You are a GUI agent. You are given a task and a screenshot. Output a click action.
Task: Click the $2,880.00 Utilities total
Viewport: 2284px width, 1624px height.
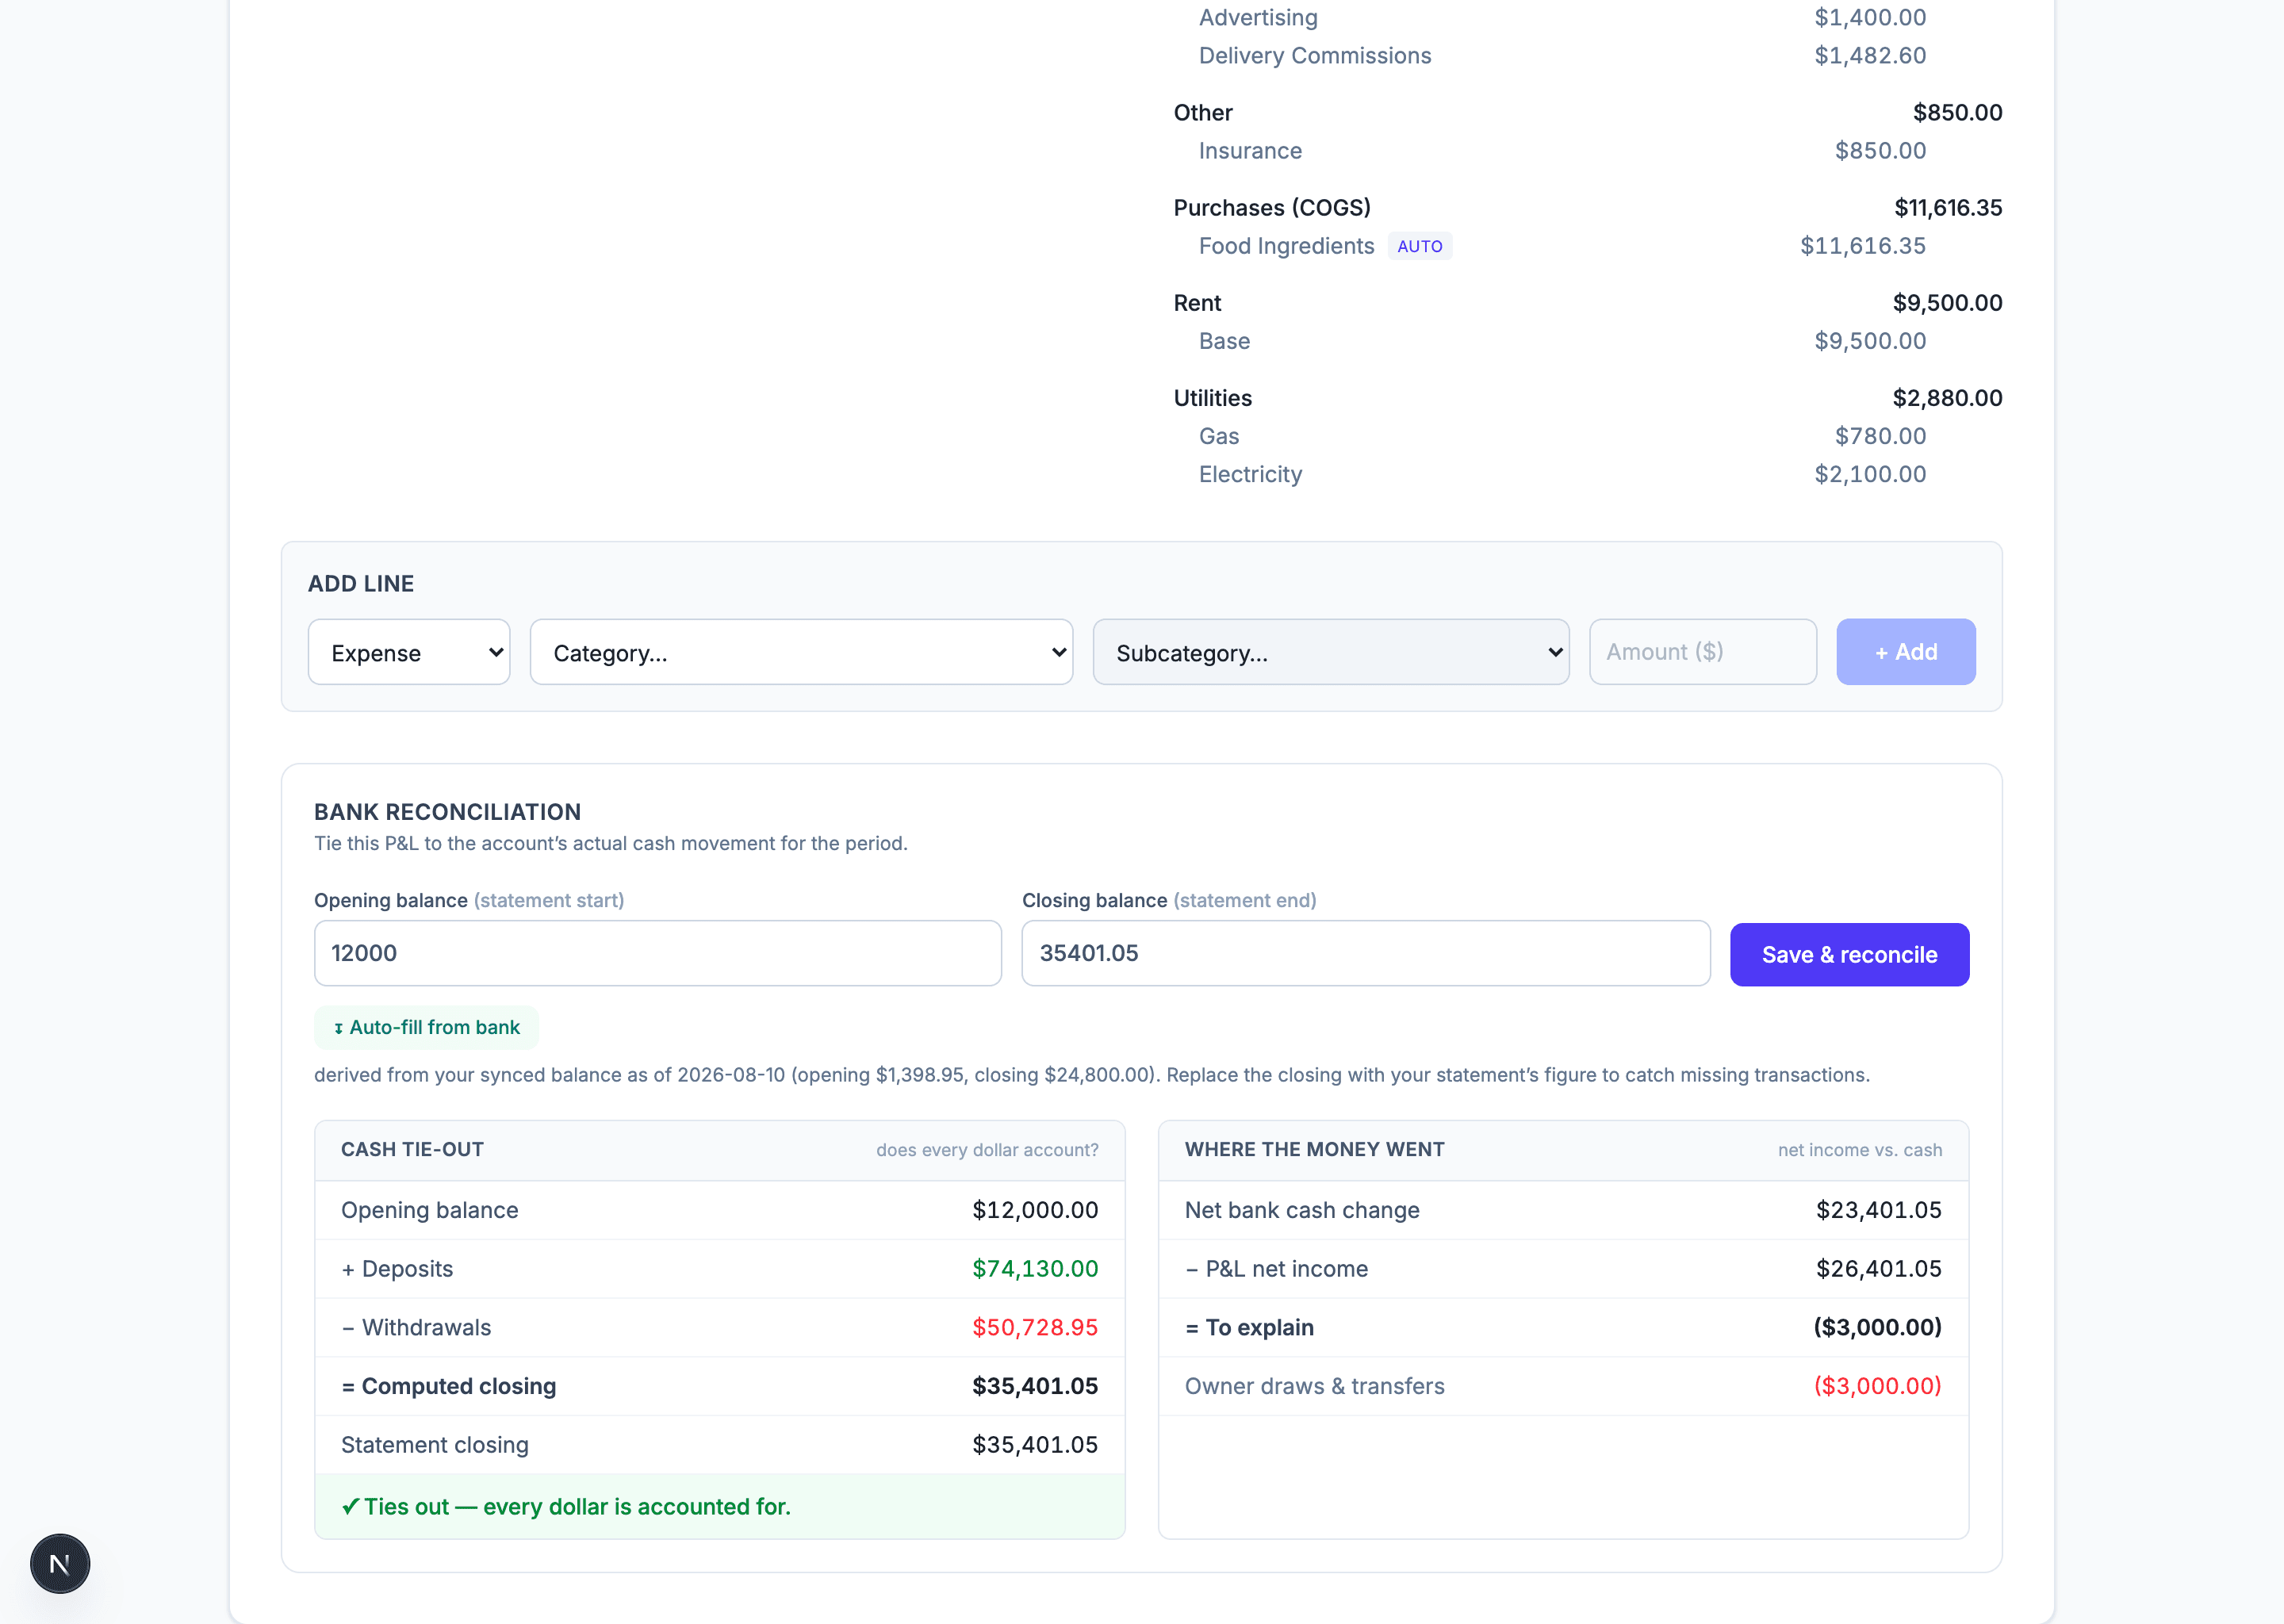pyautogui.click(x=1947, y=398)
